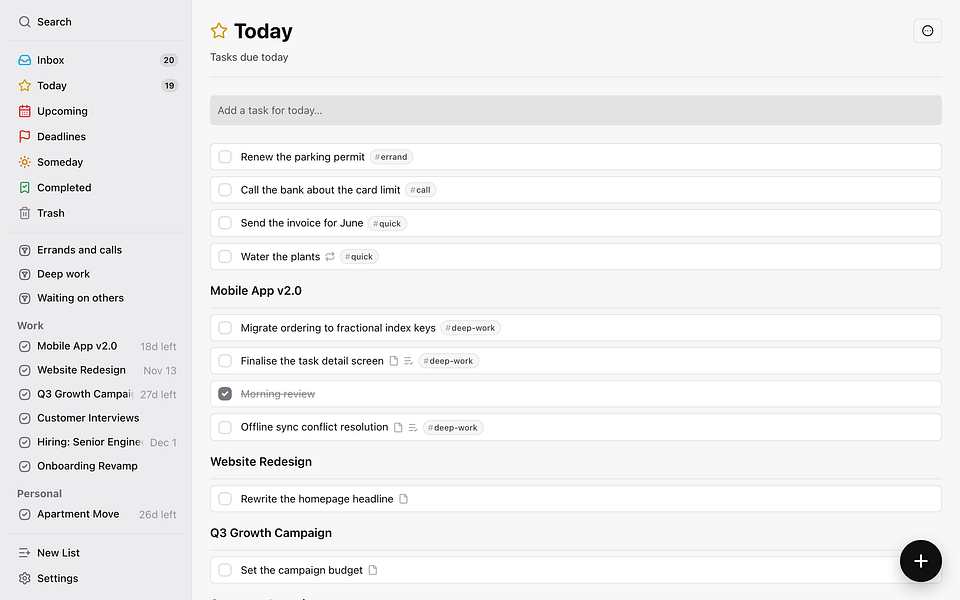Image resolution: width=960 pixels, height=600 pixels.
Task: Open the Hiring: Senior Engineer project
Action: coord(98,442)
